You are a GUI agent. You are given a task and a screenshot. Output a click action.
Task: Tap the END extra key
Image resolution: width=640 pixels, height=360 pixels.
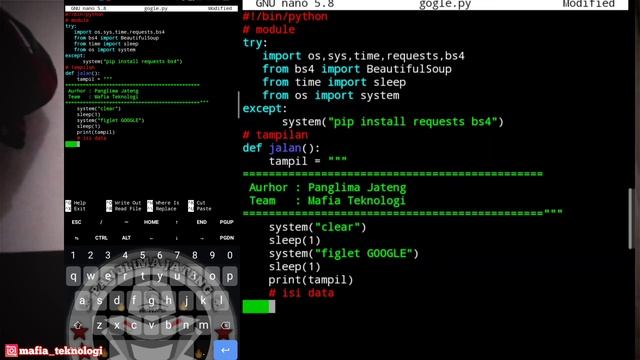[202, 222]
